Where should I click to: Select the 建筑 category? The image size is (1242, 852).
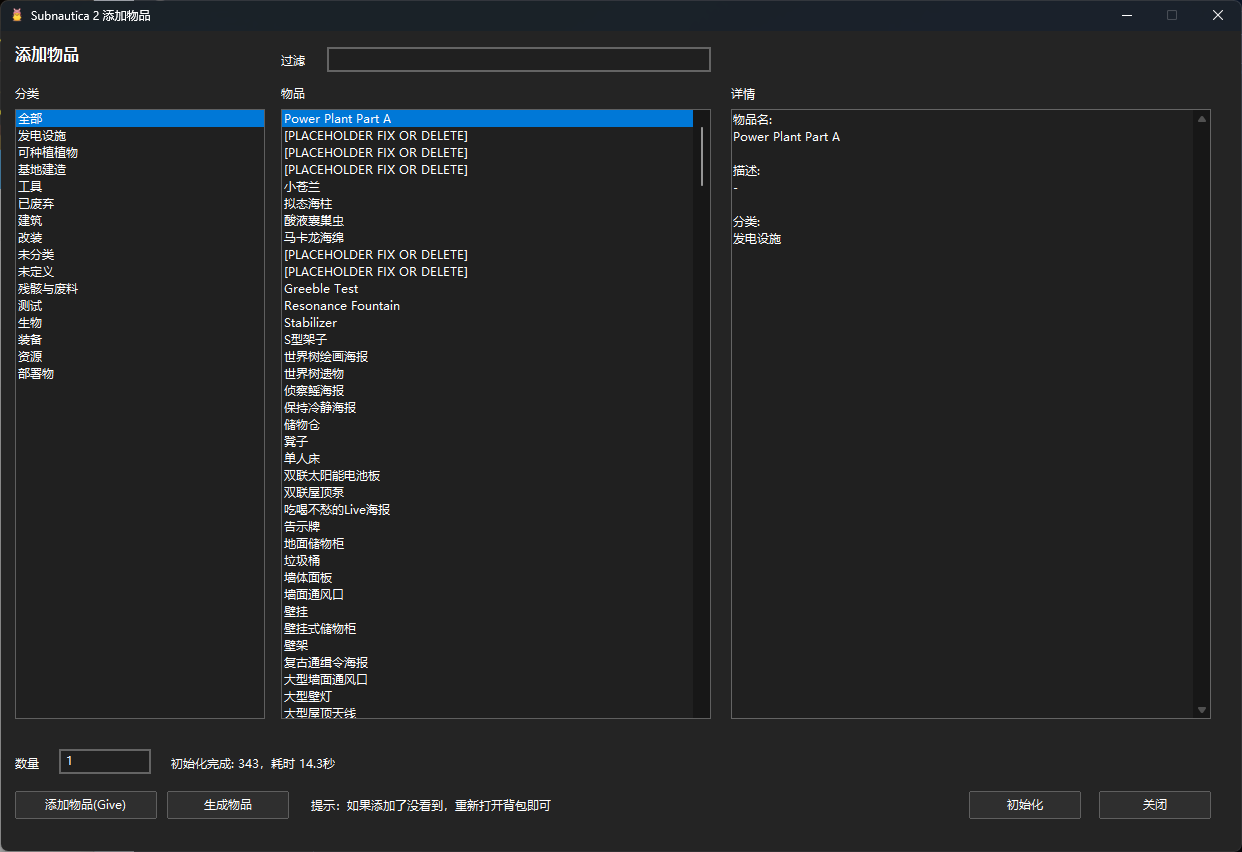(140, 220)
